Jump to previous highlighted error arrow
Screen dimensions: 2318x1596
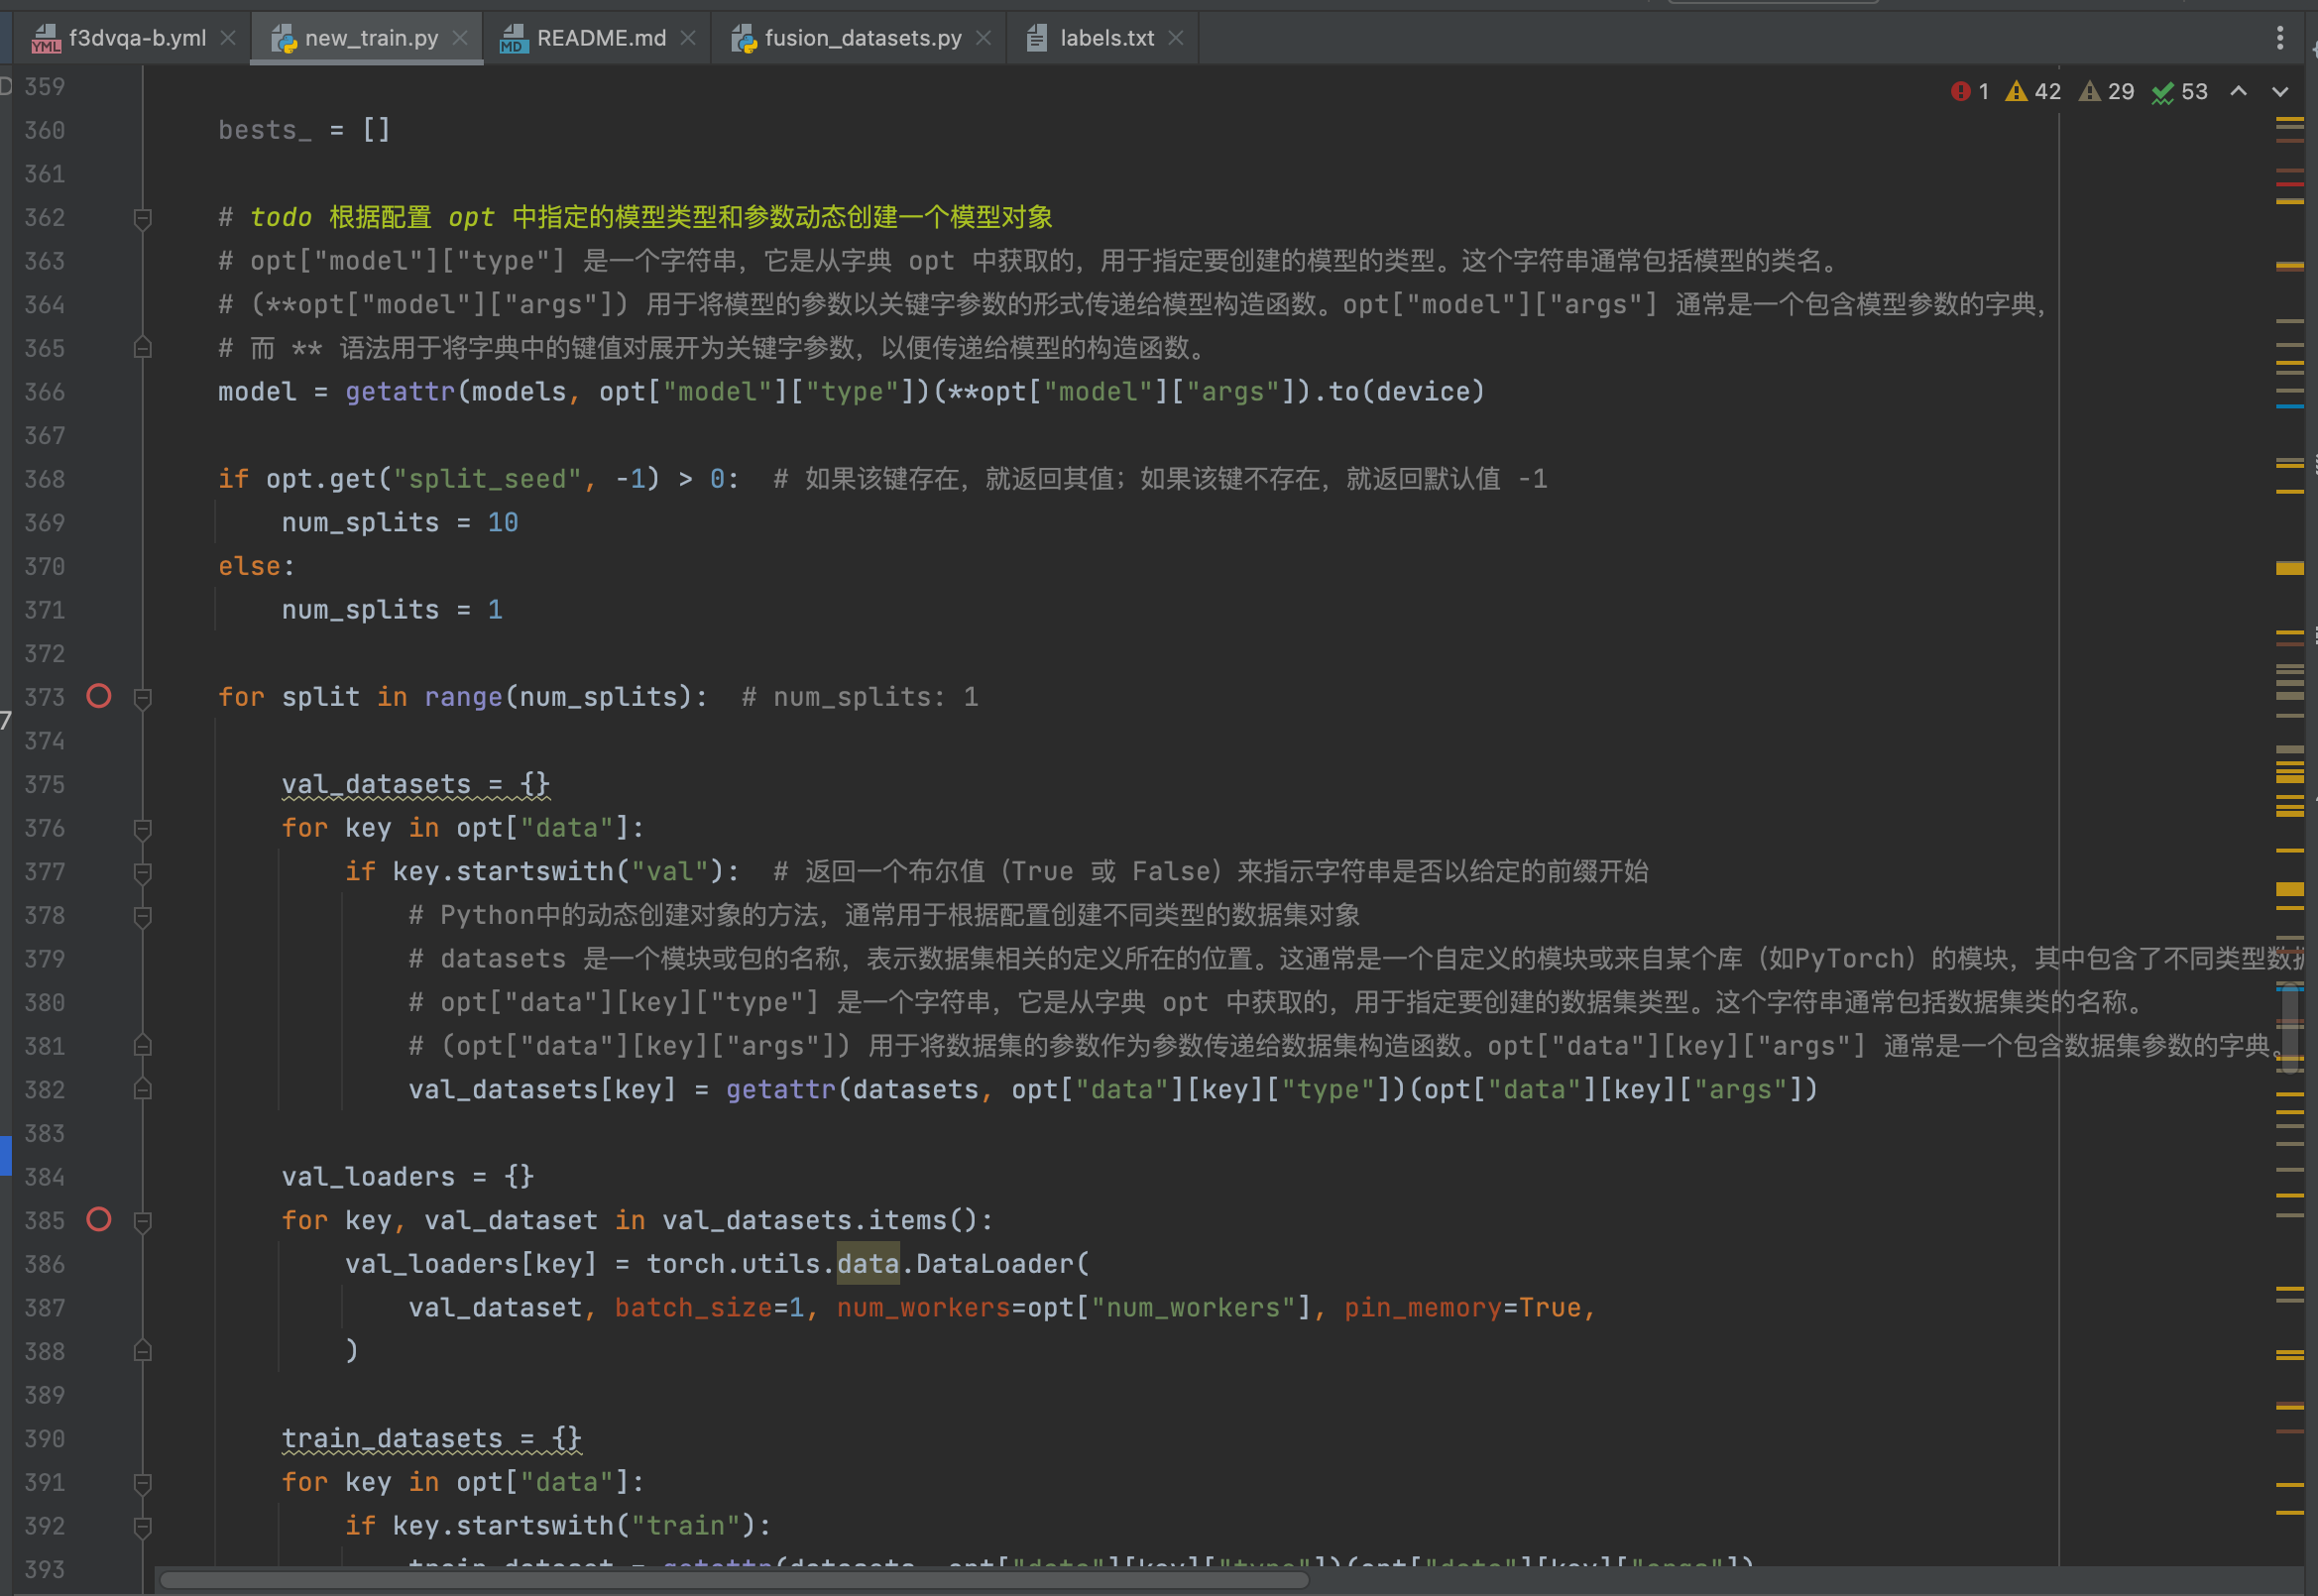2239,92
